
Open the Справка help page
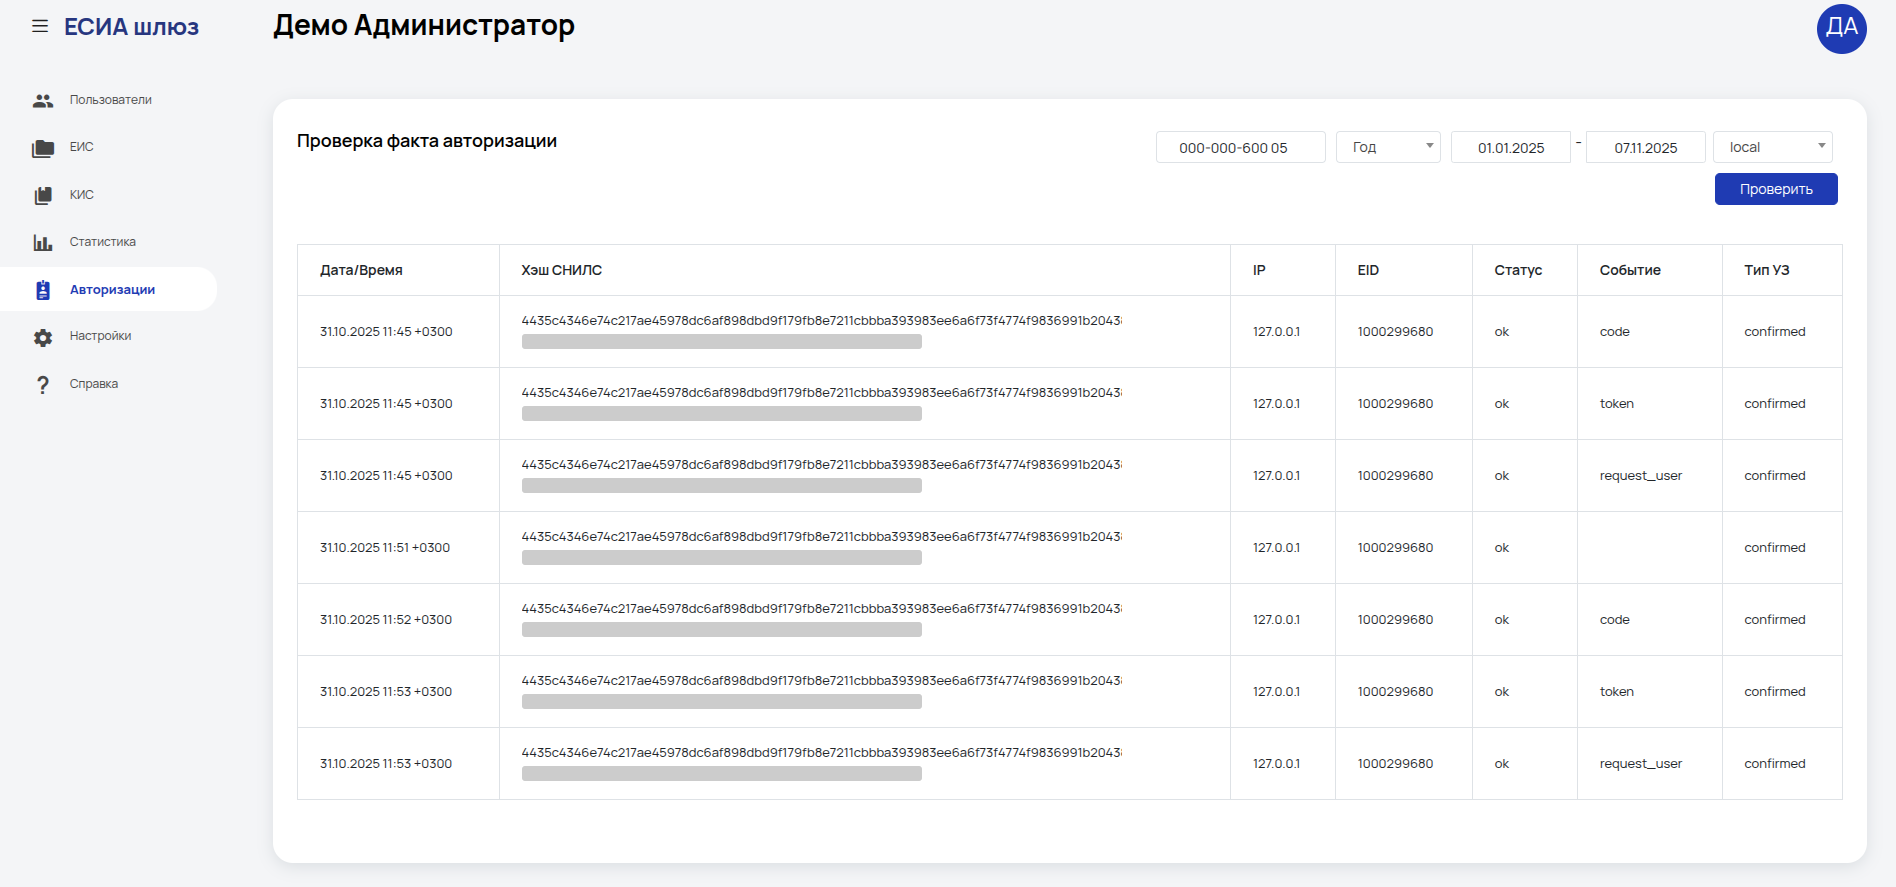[x=93, y=384]
